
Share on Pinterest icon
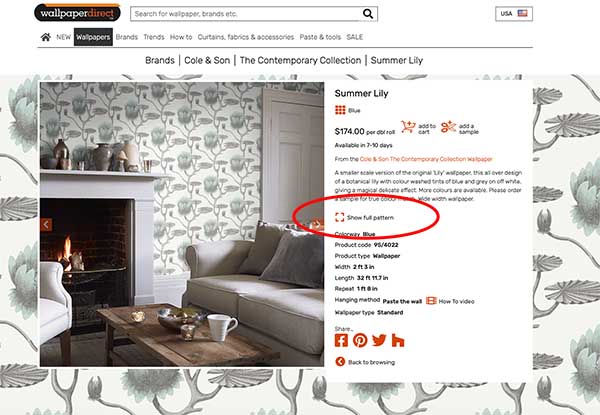tap(360, 340)
